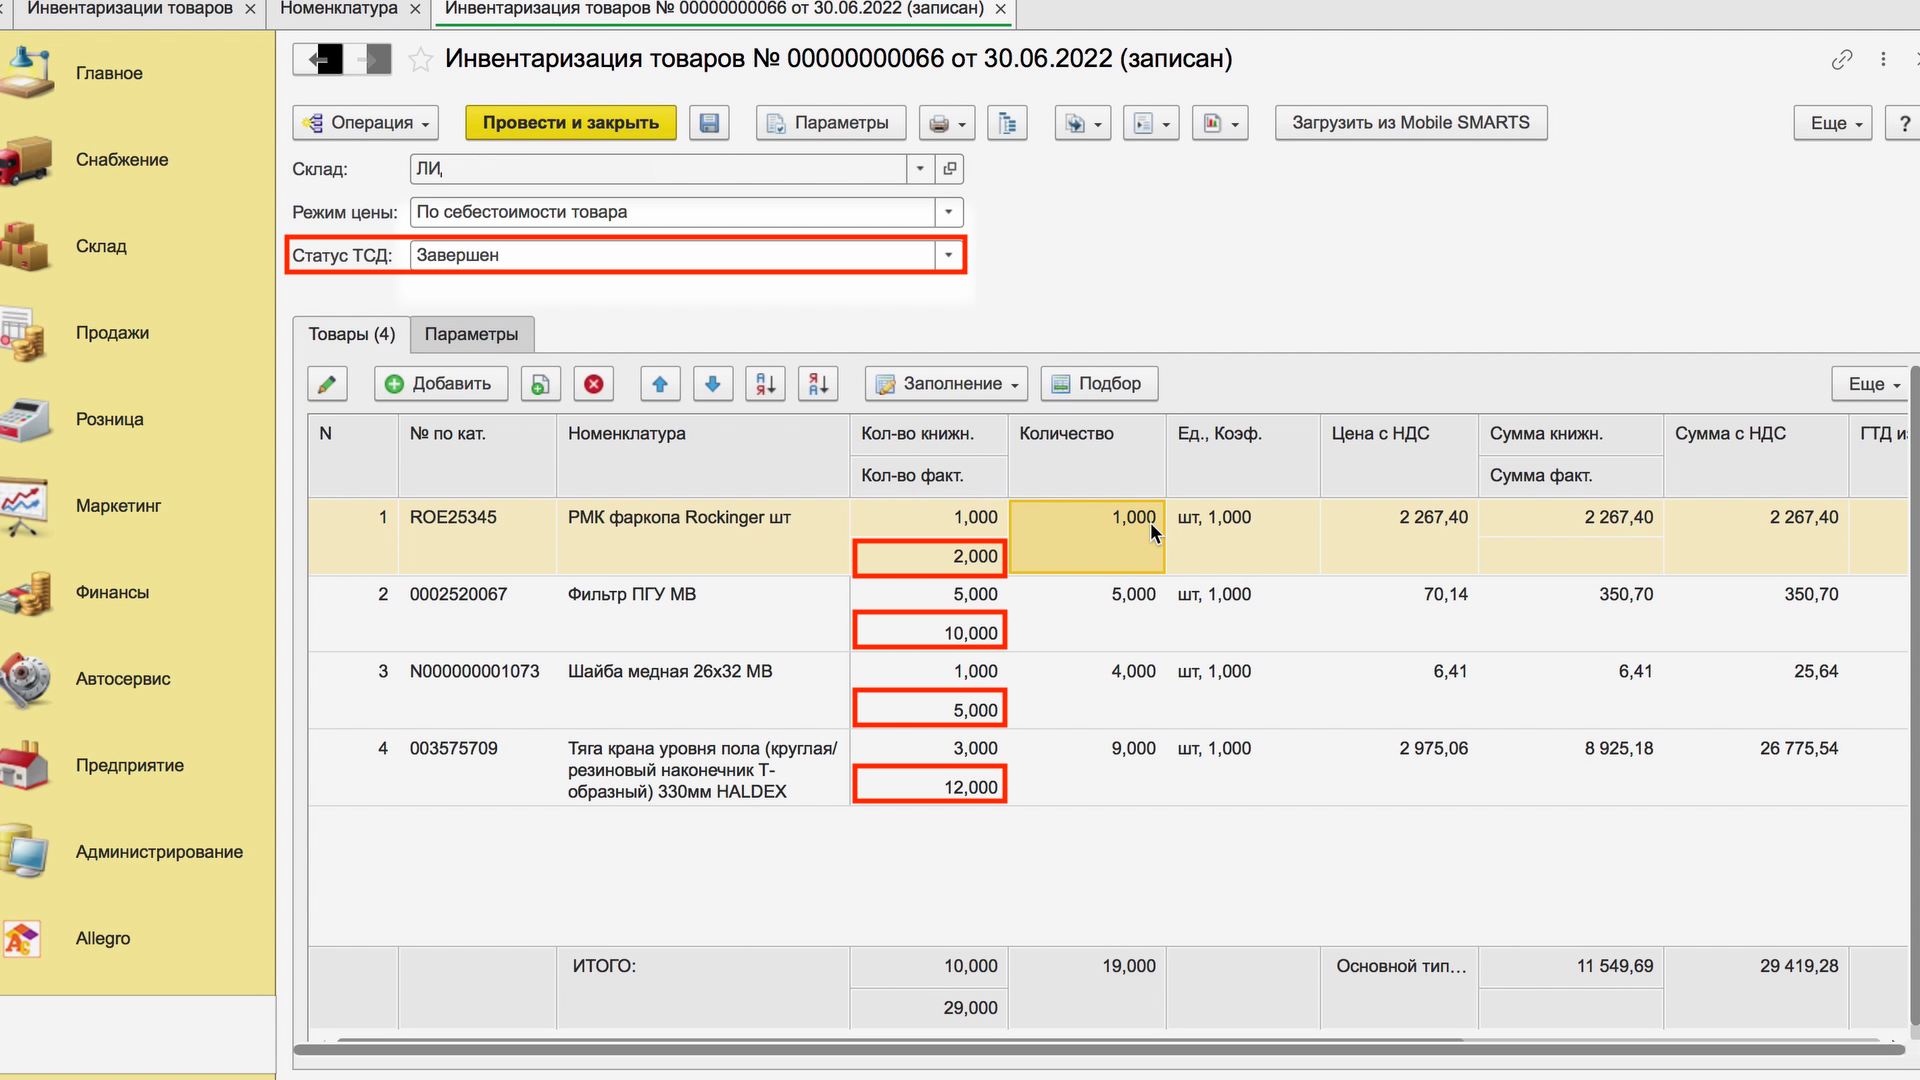Click the Параметры toolbar button

pos(830,123)
